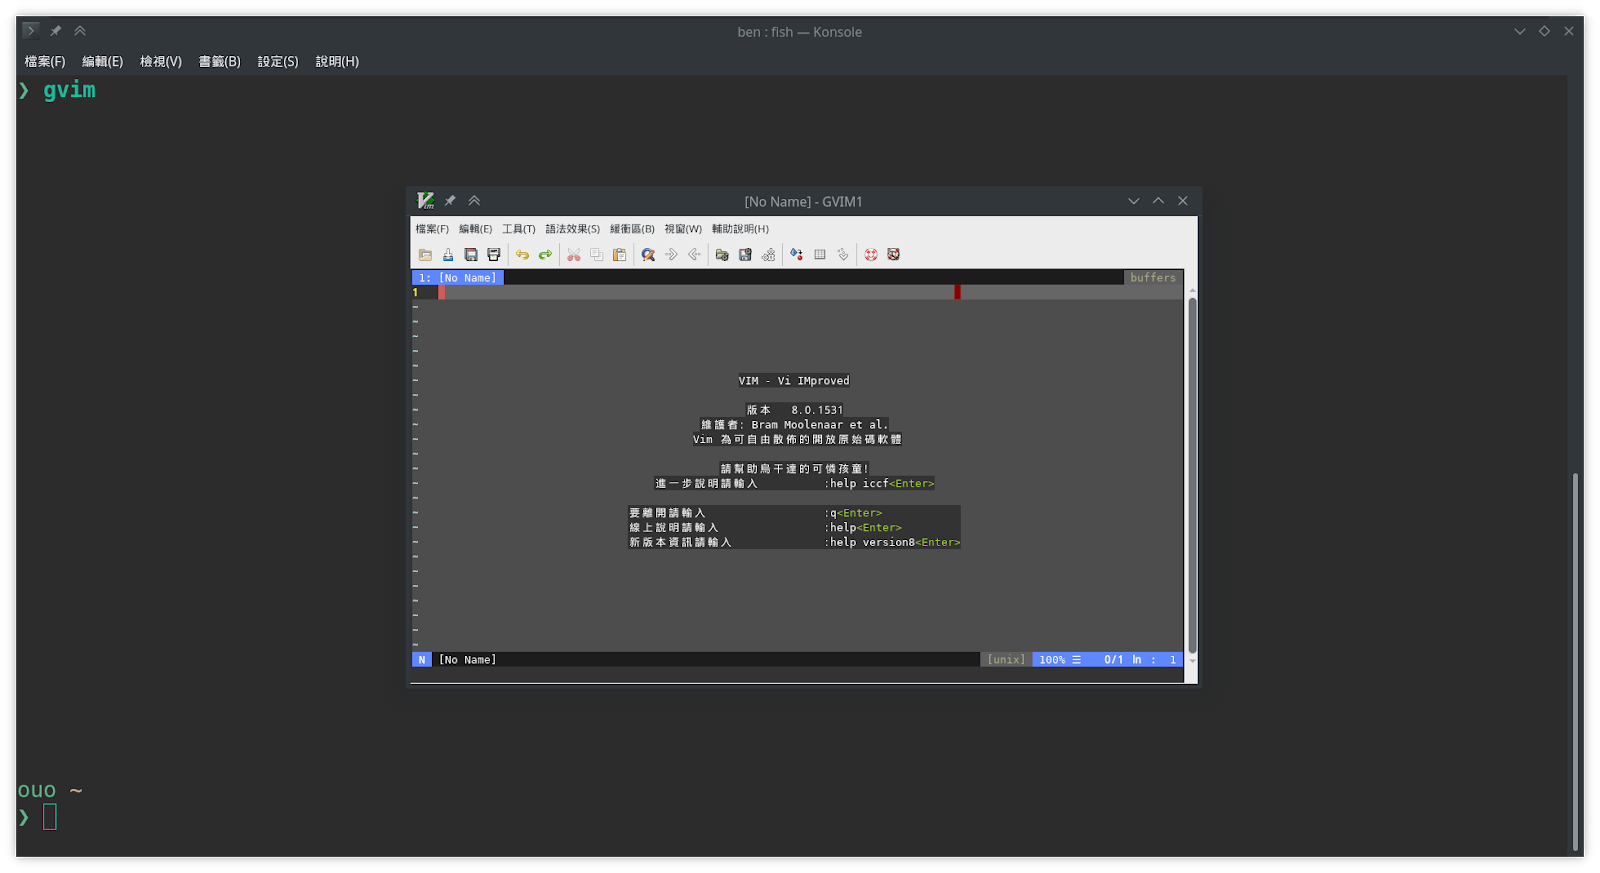Viewport: 1600px width, 873px height.
Task: Click line number 1 in the gutter
Action: pos(415,293)
